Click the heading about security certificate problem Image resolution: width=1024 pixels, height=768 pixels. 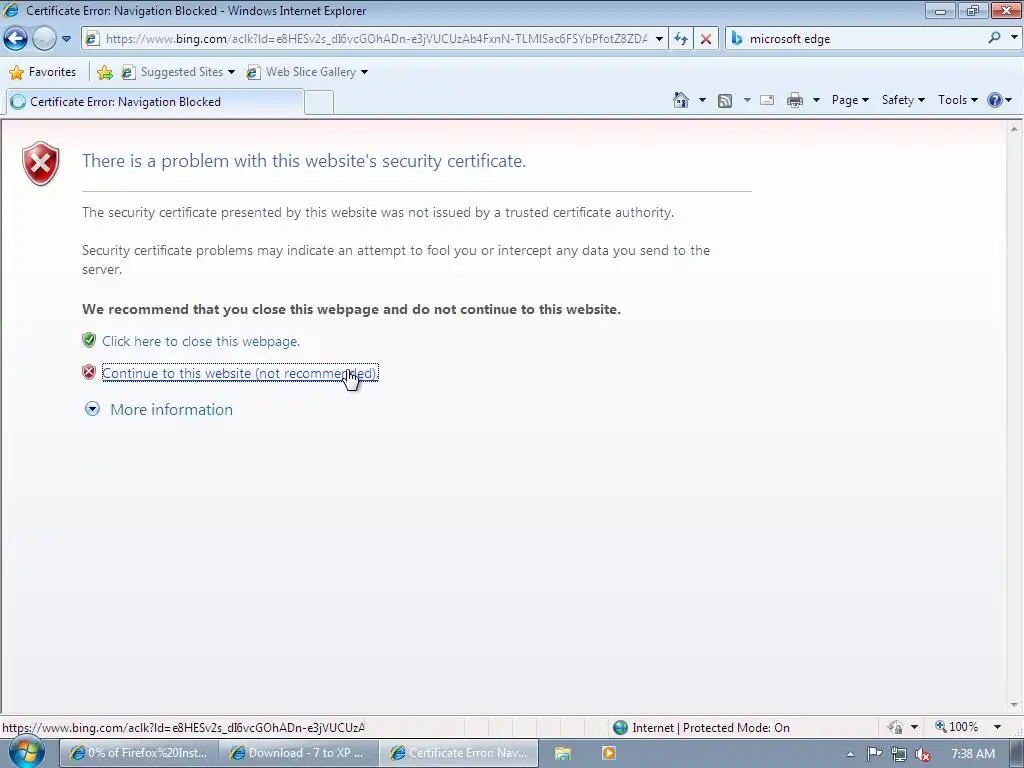click(x=304, y=161)
